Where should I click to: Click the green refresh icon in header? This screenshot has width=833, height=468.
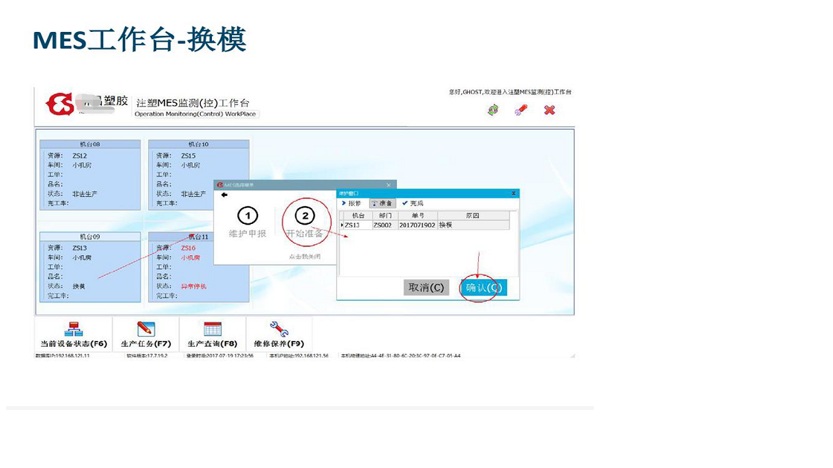pos(493,110)
